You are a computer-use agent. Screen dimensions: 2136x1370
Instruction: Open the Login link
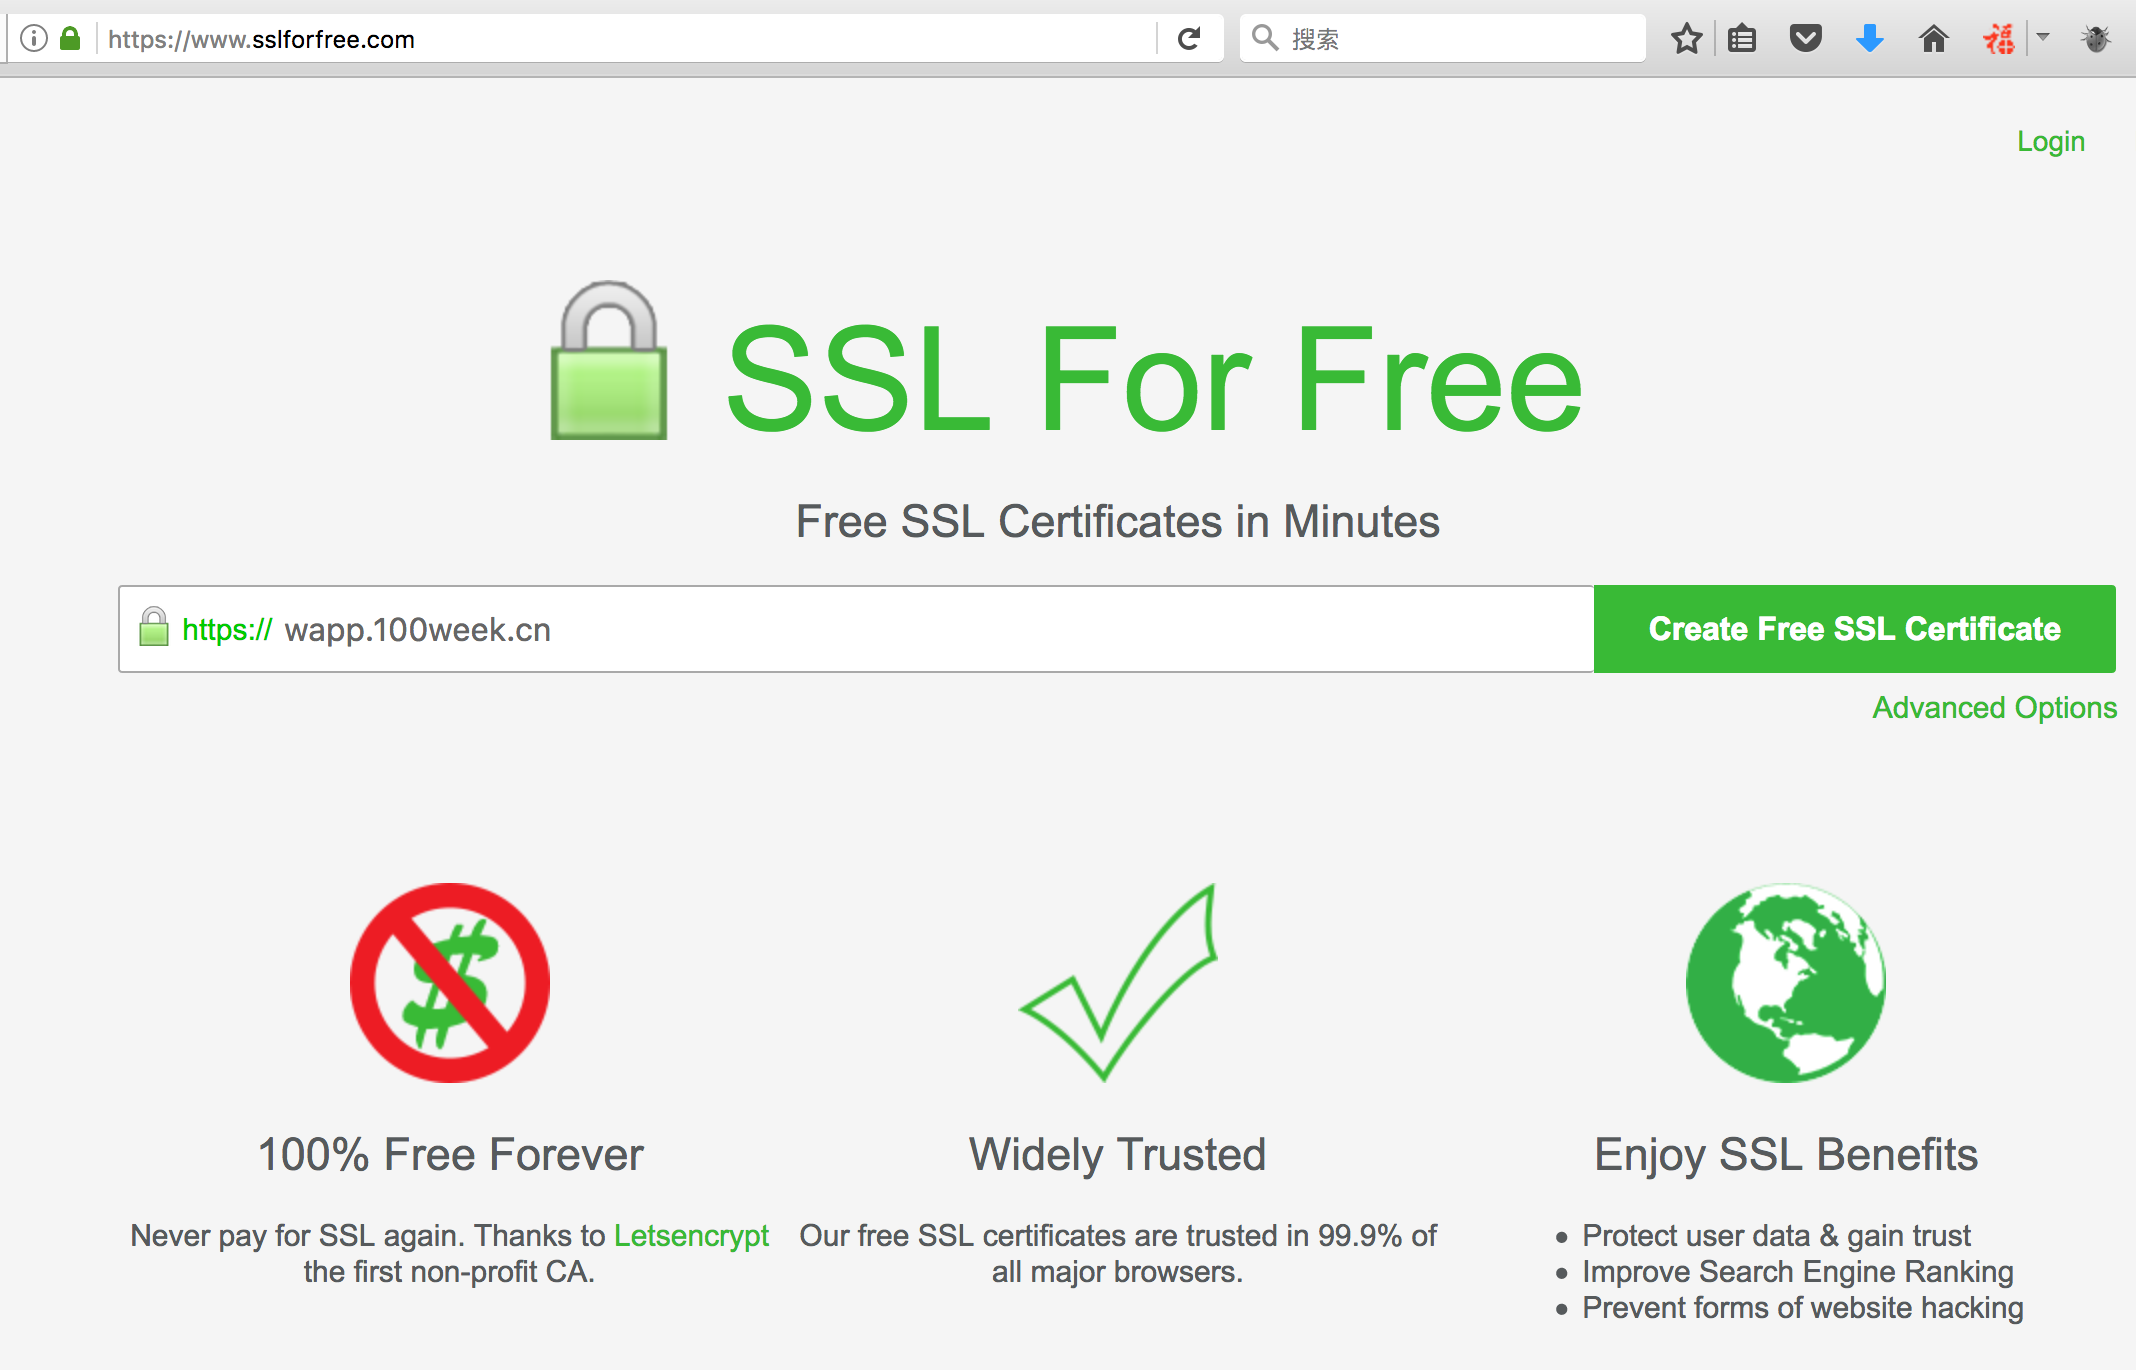pos(2050,141)
